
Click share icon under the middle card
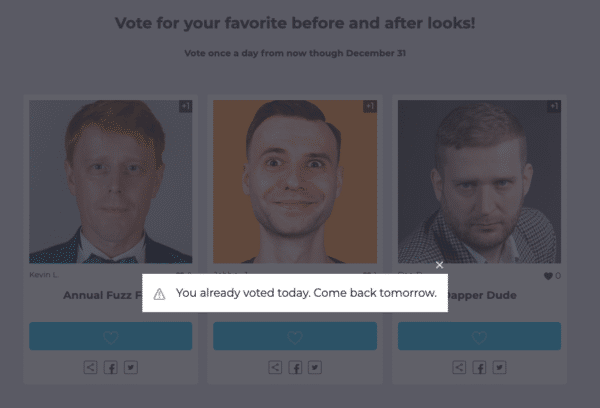[275, 368]
